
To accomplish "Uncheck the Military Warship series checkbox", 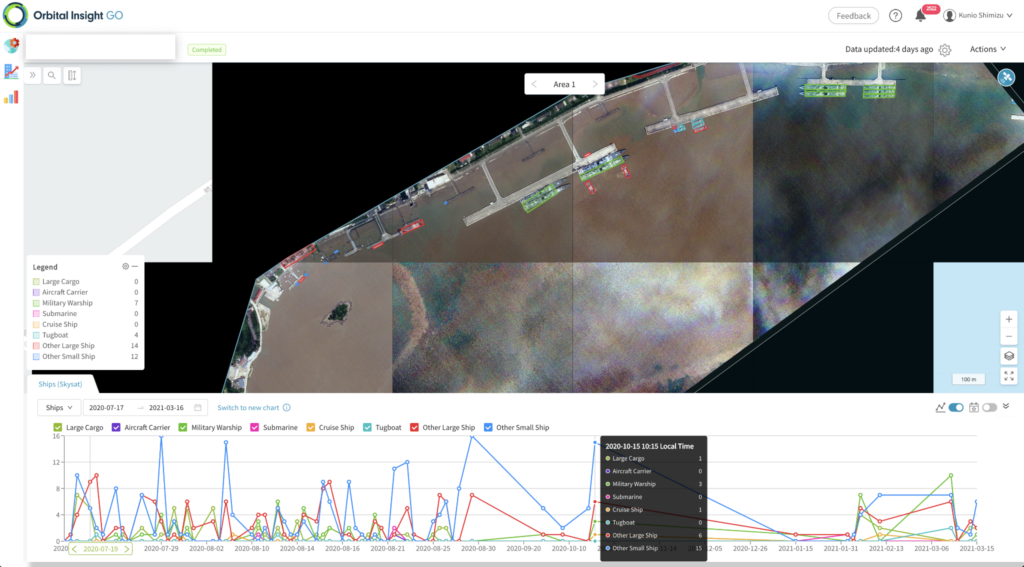I will pyautogui.click(x=184, y=428).
